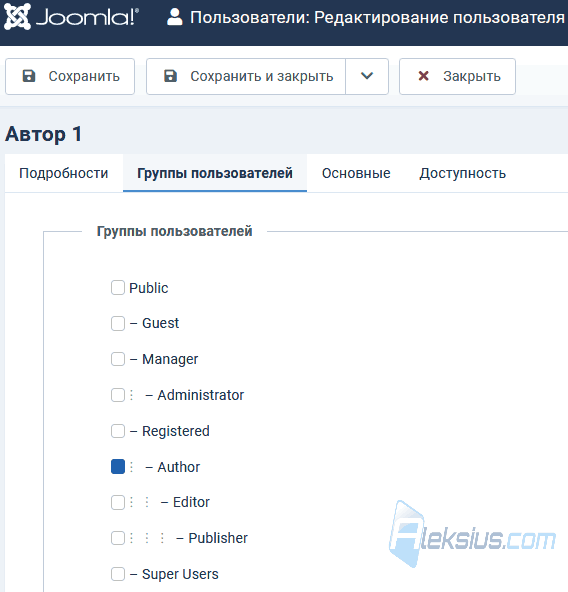Click the Закрыть button

click(x=457, y=76)
